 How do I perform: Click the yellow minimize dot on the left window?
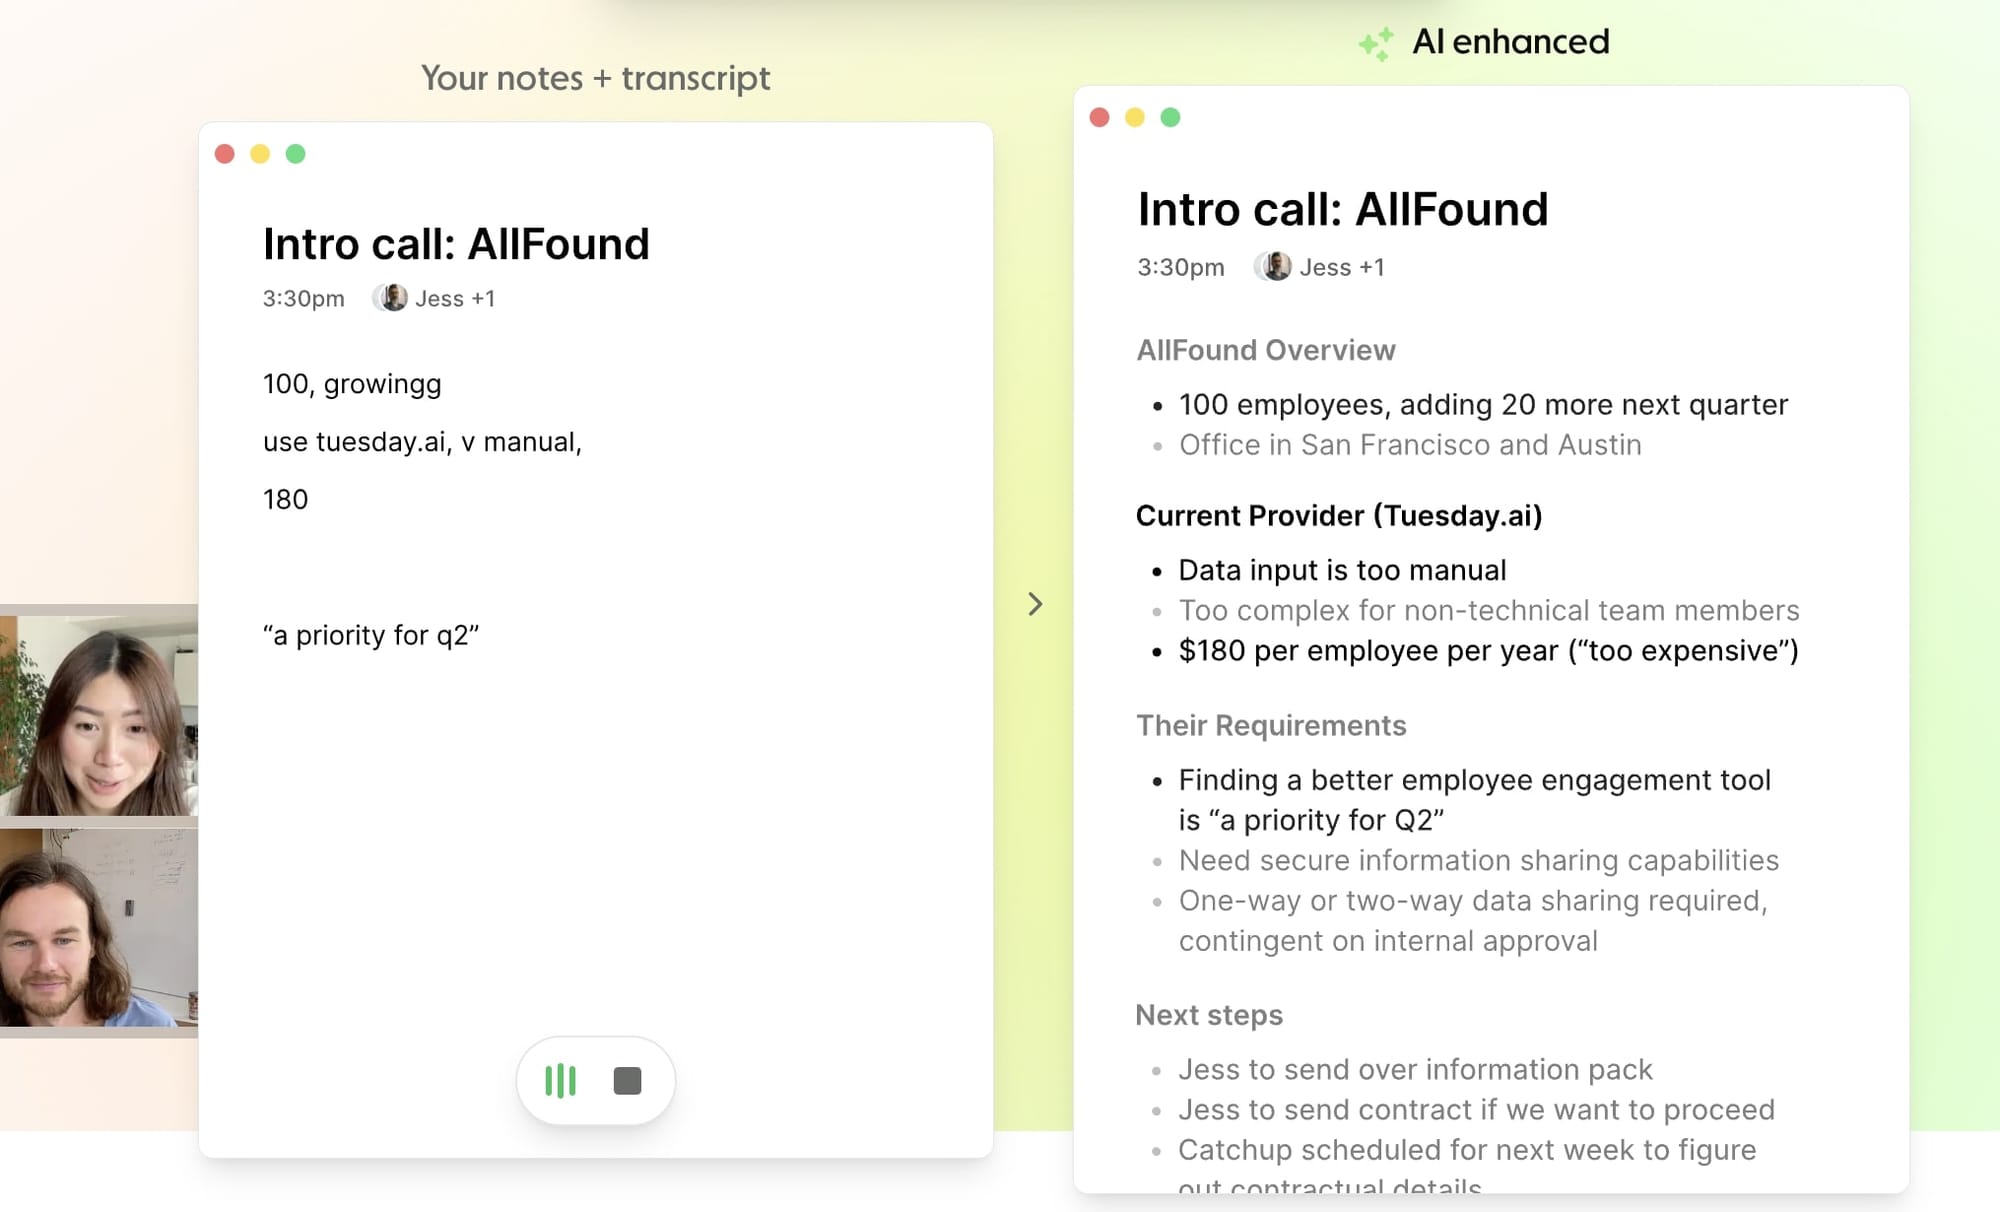(x=260, y=154)
